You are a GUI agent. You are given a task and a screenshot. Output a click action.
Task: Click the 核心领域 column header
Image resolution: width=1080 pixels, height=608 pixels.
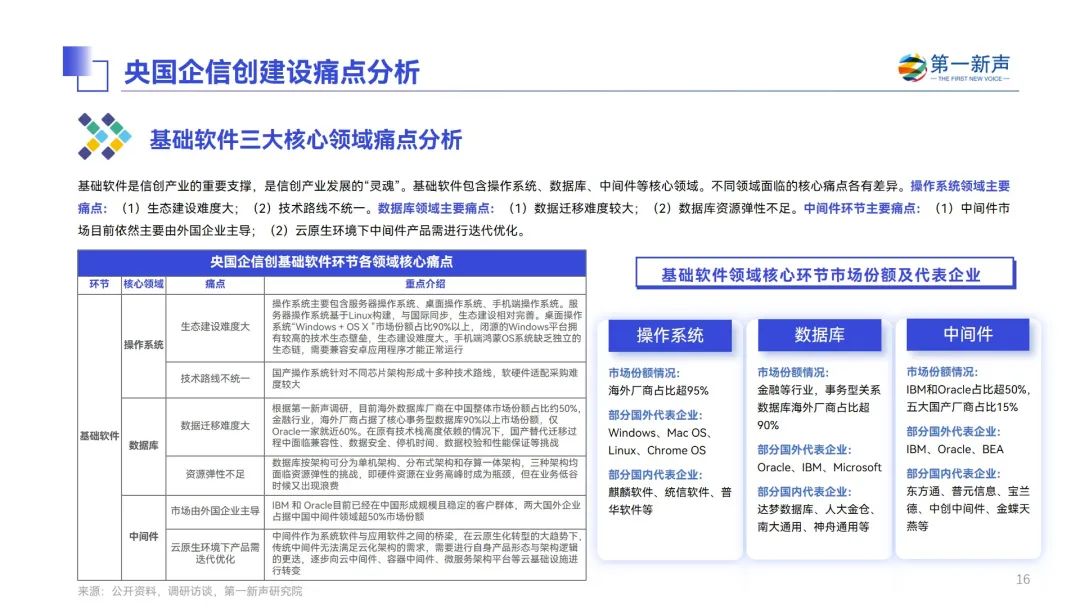point(143,284)
